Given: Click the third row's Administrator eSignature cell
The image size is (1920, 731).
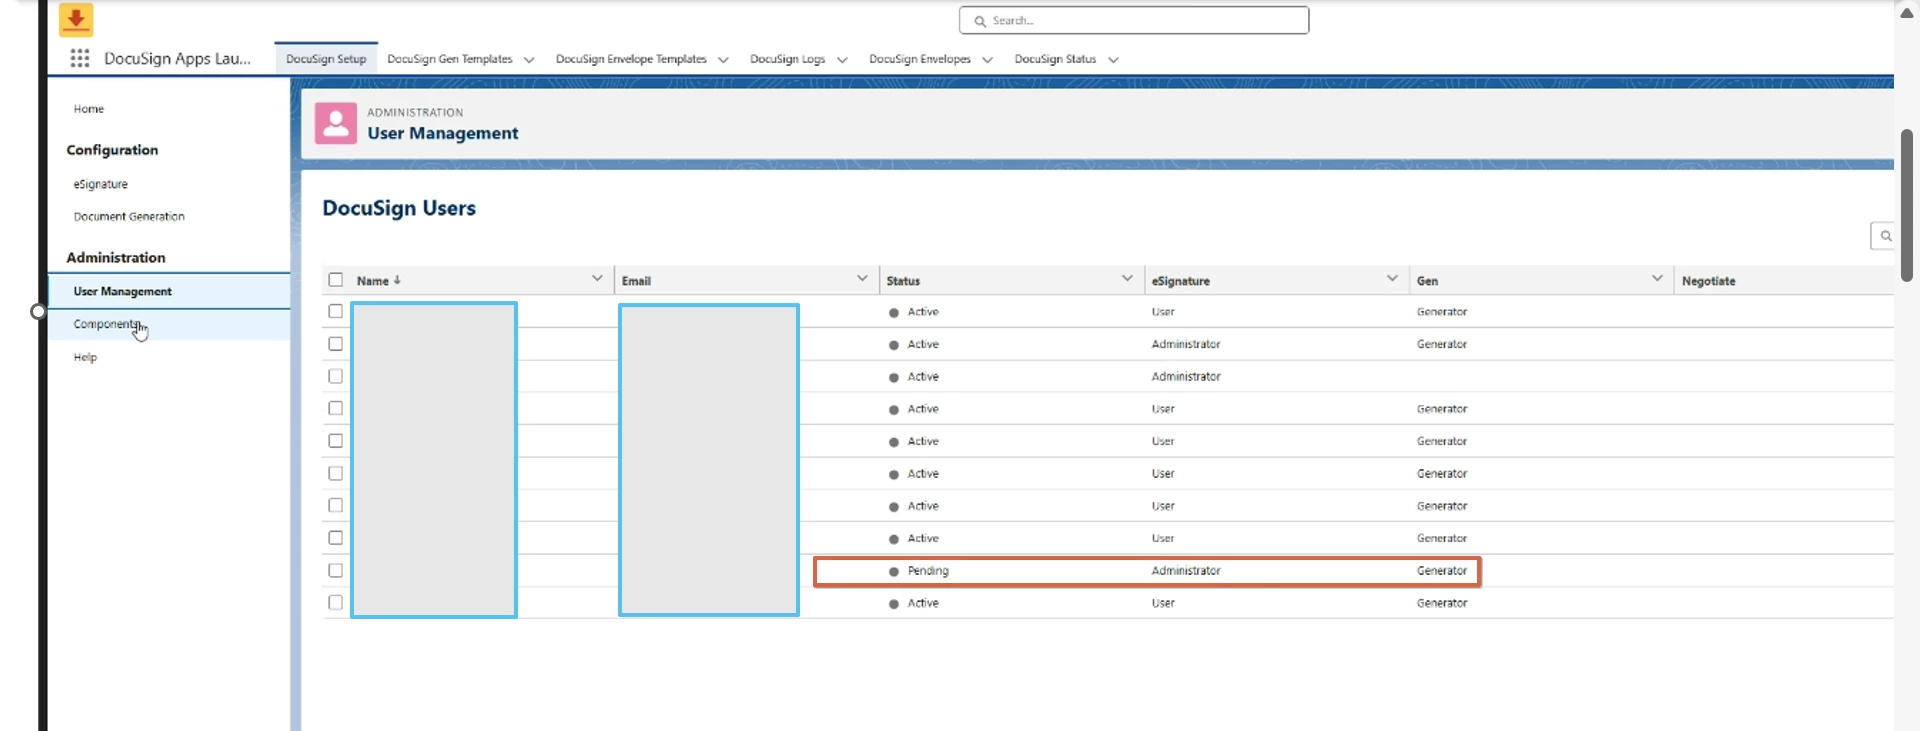Looking at the screenshot, I should click(x=1186, y=377).
